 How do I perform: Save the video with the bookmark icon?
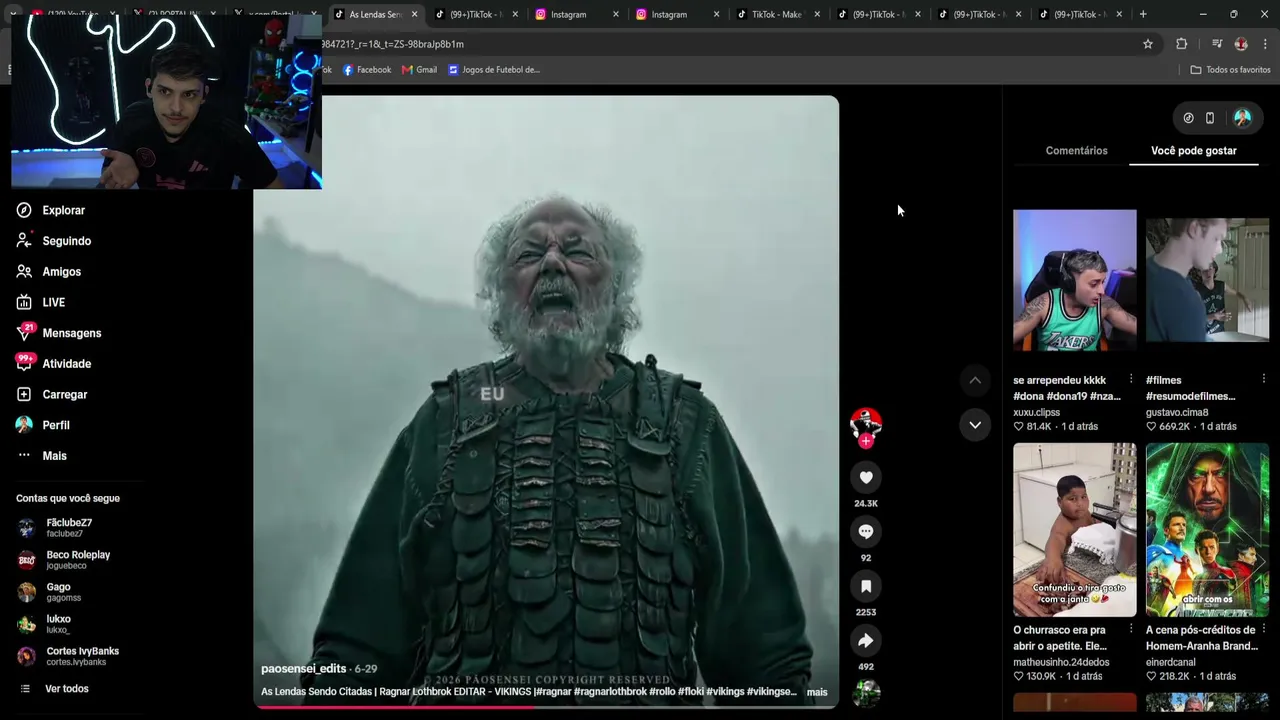[x=866, y=586]
